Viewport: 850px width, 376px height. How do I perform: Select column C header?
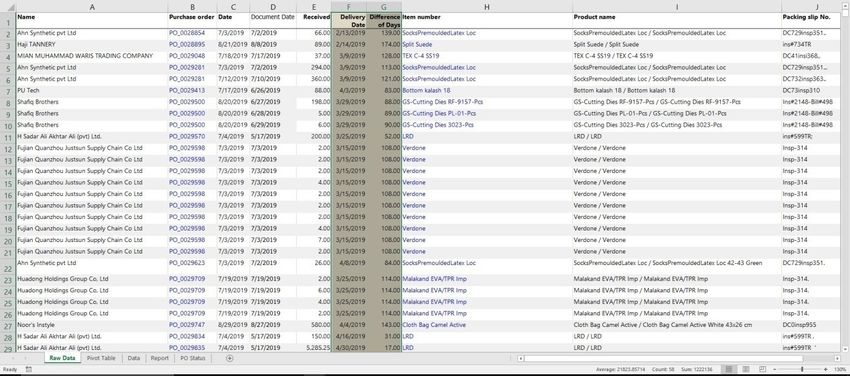pyautogui.click(x=233, y=7)
